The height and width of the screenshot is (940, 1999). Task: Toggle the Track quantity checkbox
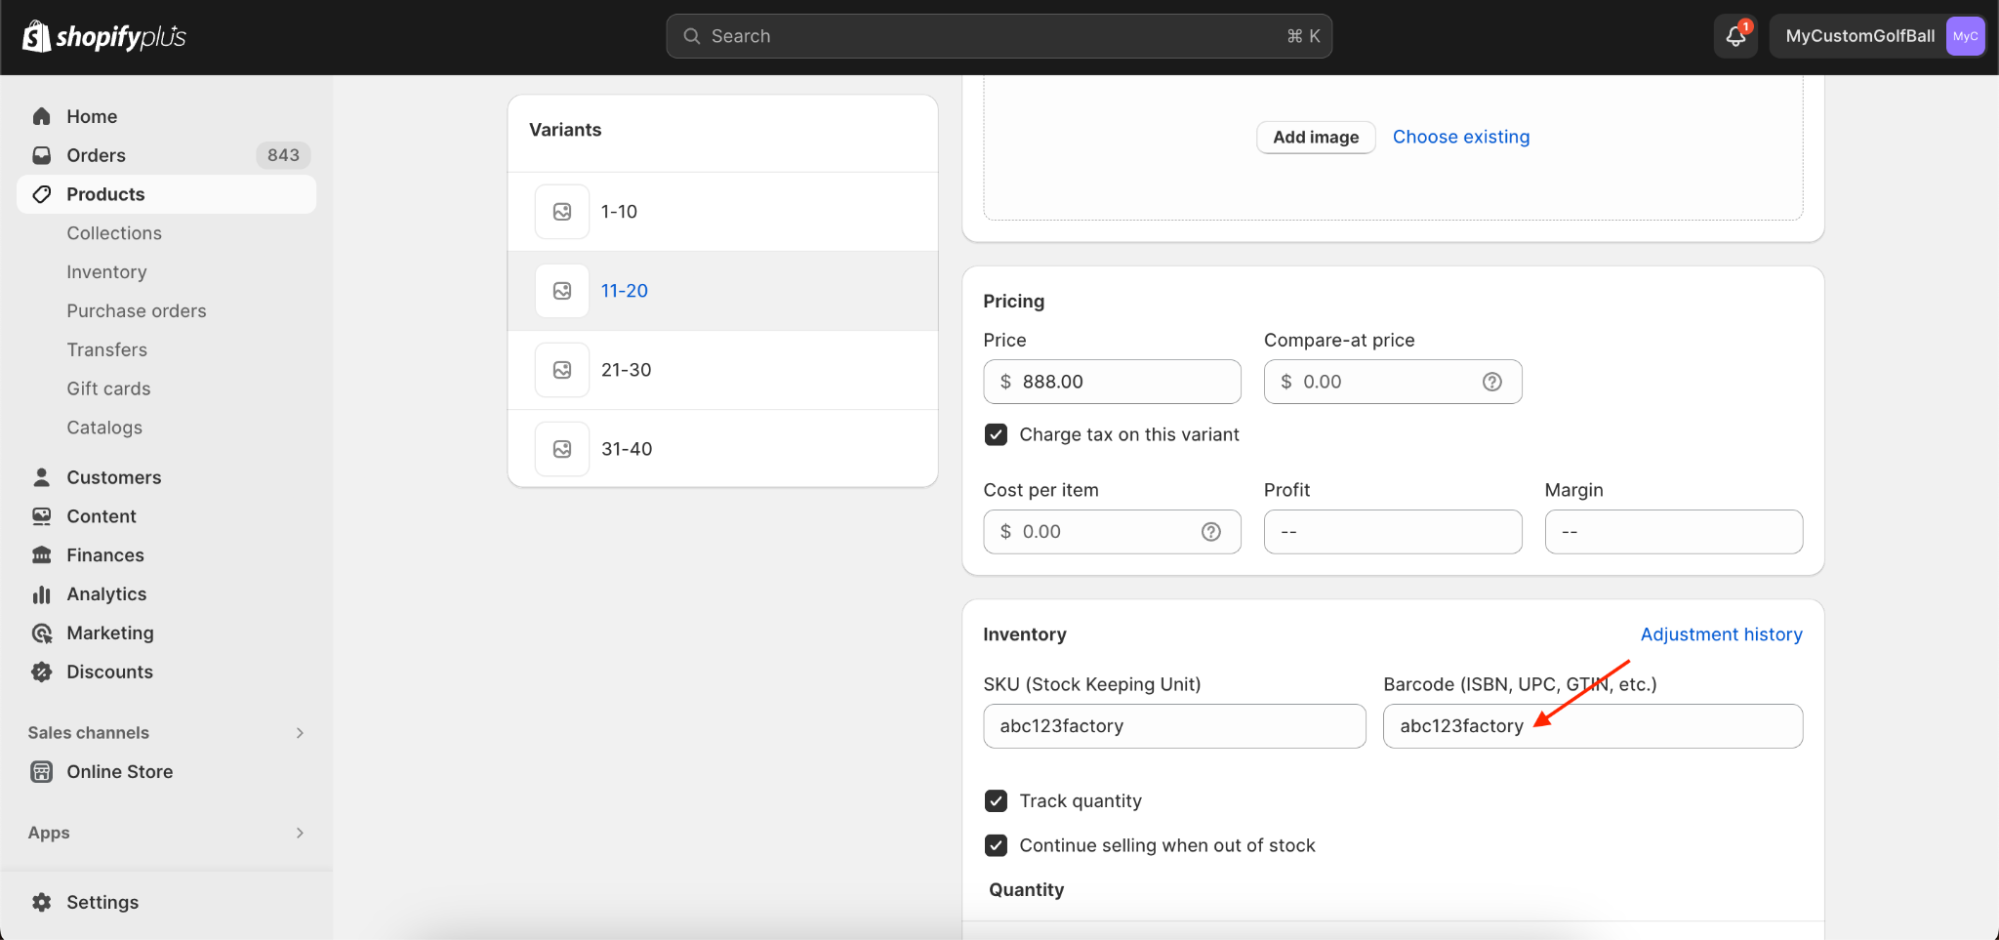pyautogui.click(x=996, y=801)
